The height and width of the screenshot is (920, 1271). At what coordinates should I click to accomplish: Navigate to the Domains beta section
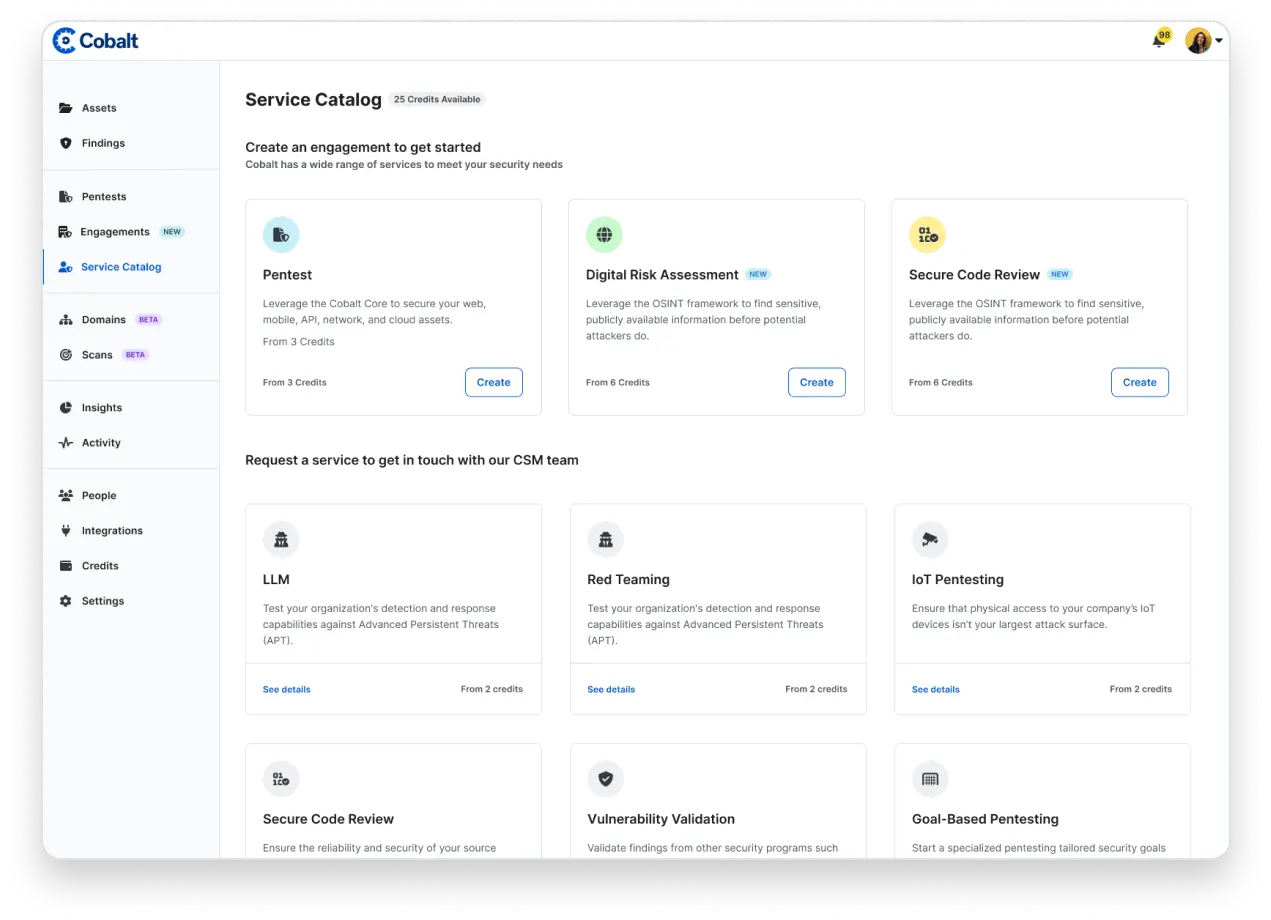104,319
